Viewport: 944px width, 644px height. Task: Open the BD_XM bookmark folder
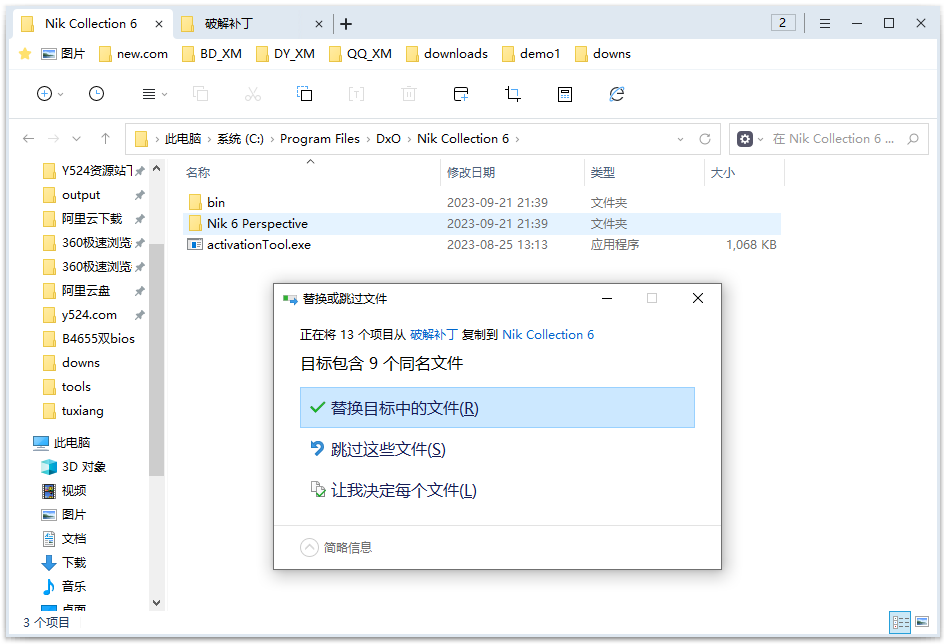pyautogui.click(x=212, y=54)
